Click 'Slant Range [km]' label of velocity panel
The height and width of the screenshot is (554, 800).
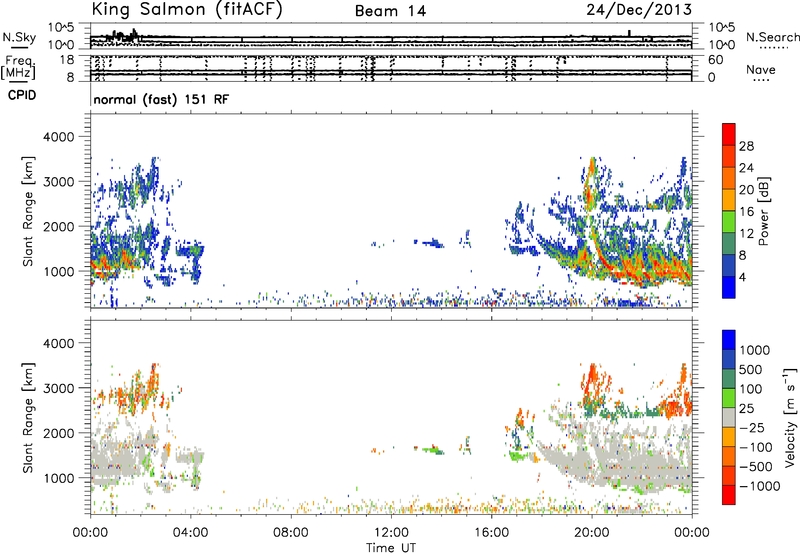(x=28, y=418)
